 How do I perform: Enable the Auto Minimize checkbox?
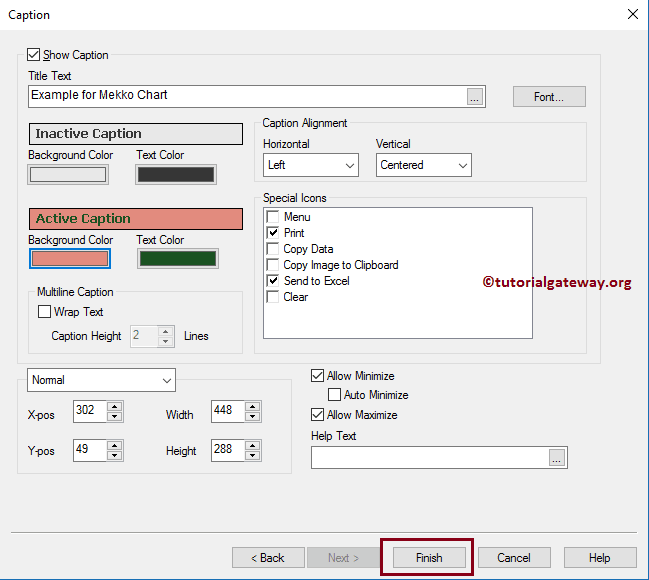[x=334, y=395]
